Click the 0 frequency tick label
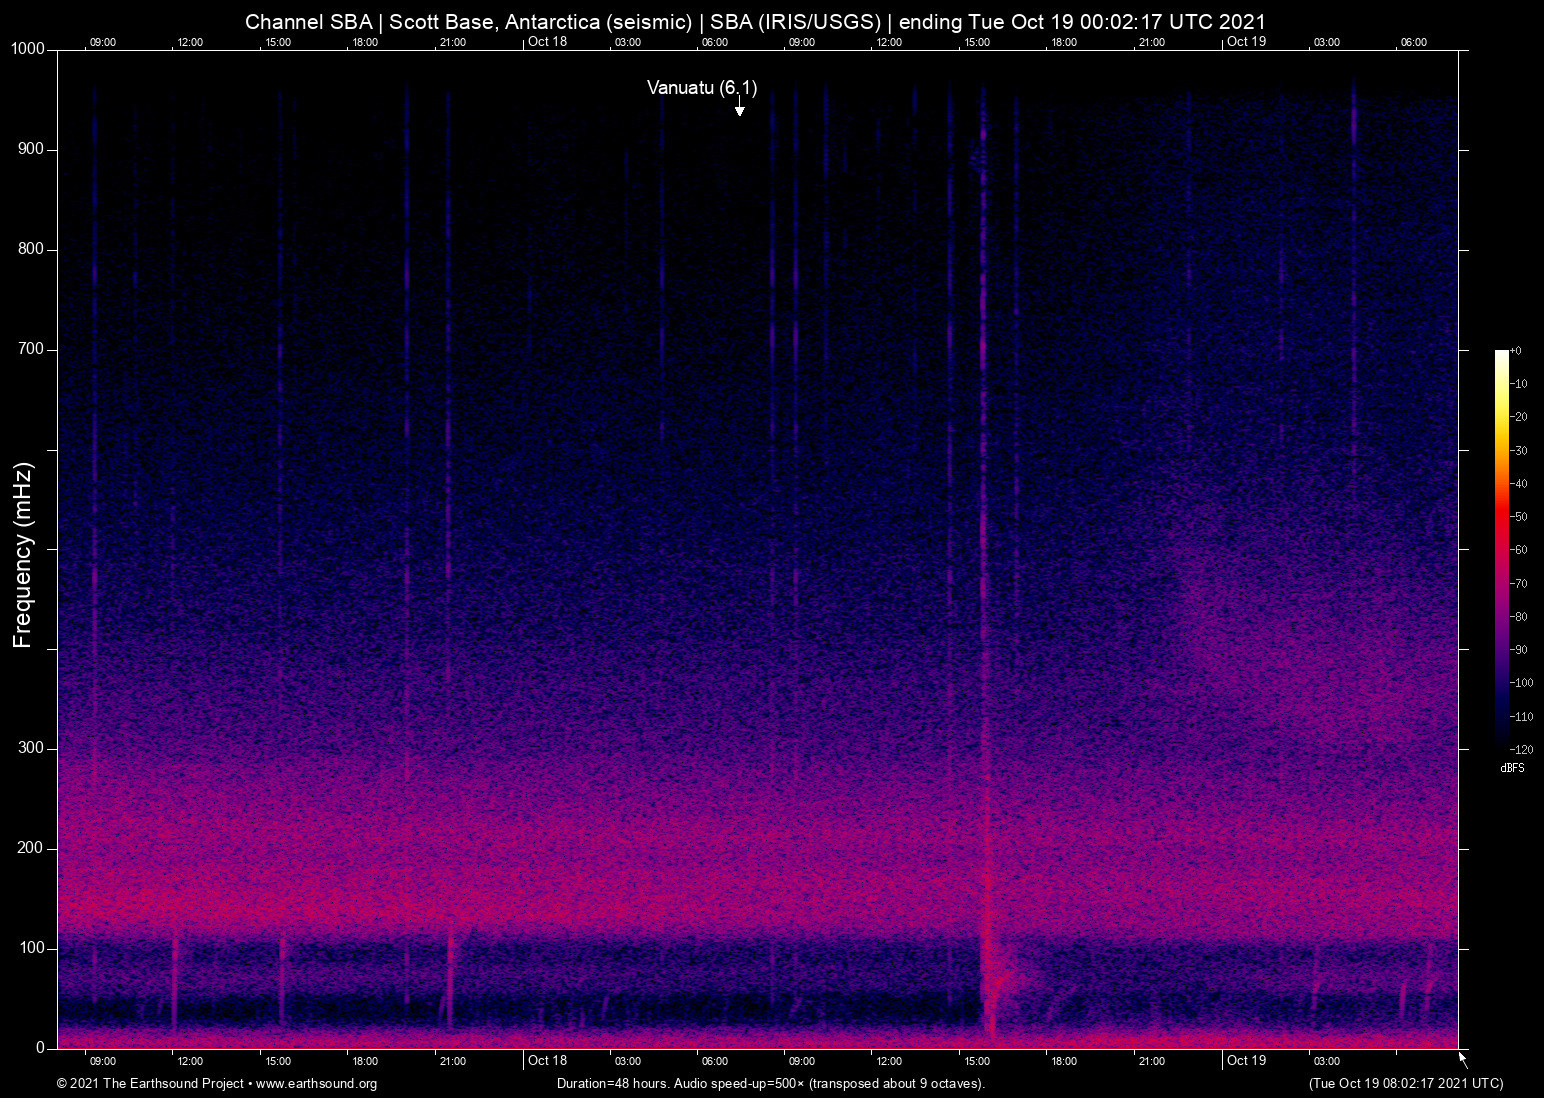The image size is (1544, 1098). click(41, 1048)
